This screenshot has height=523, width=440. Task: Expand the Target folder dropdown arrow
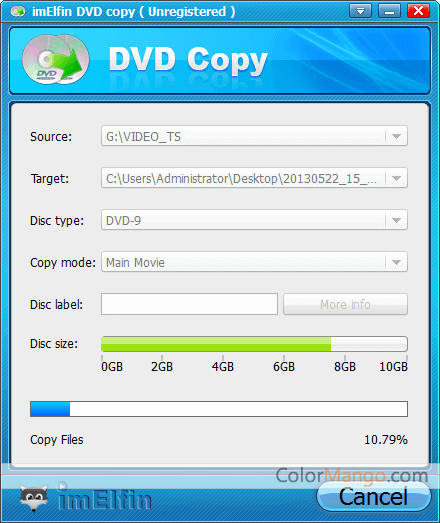396,178
